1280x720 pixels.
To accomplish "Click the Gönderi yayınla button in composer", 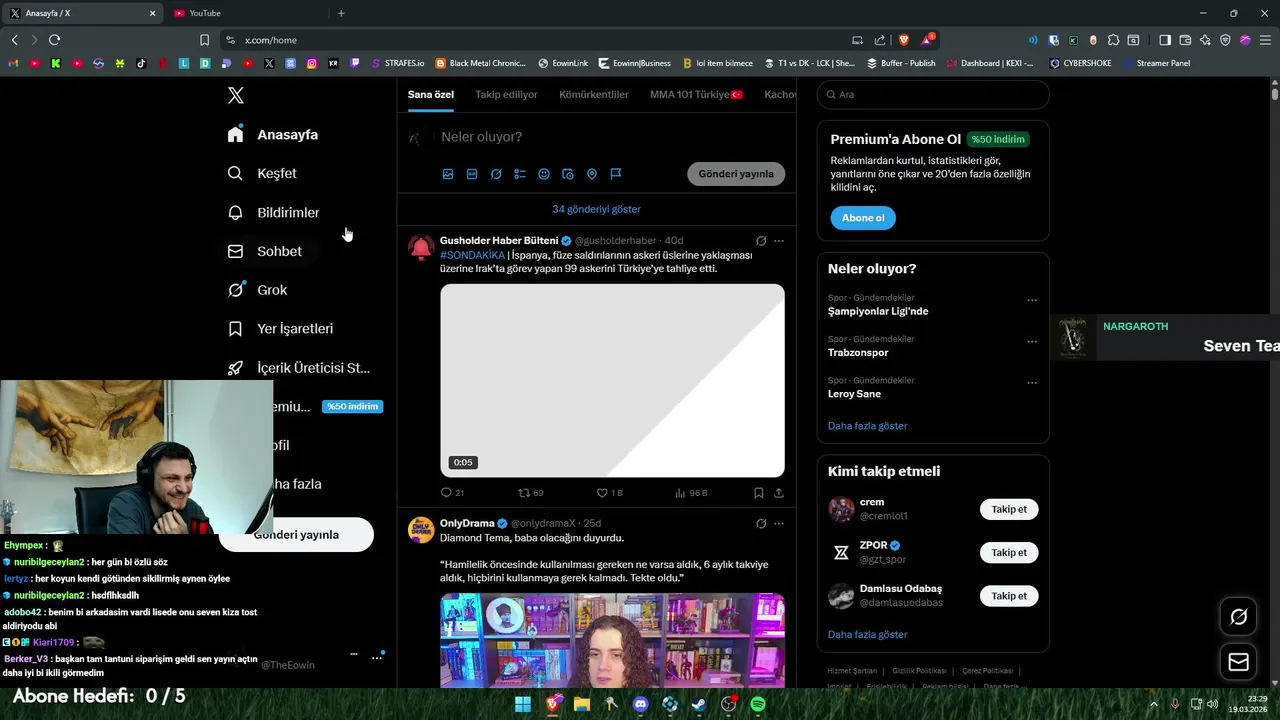I will [736, 174].
